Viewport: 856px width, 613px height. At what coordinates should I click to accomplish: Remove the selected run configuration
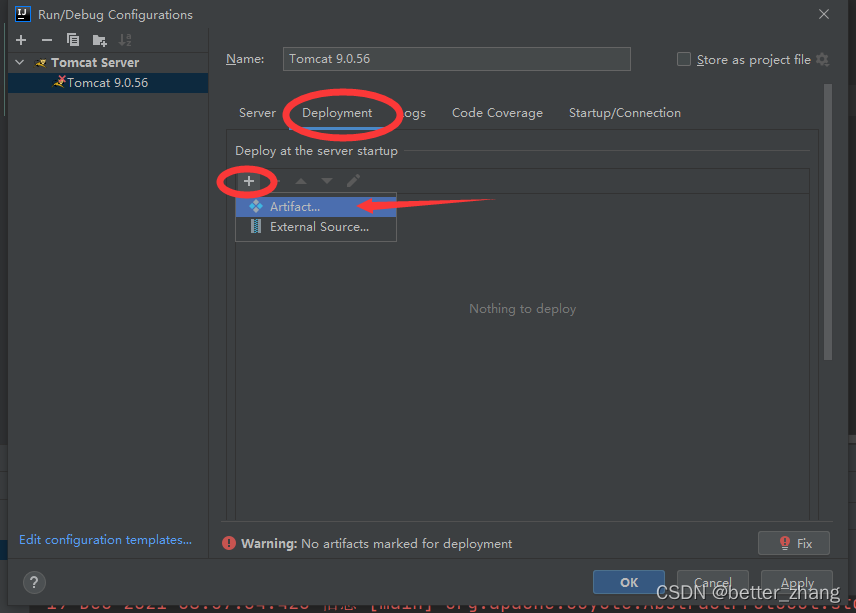point(47,40)
